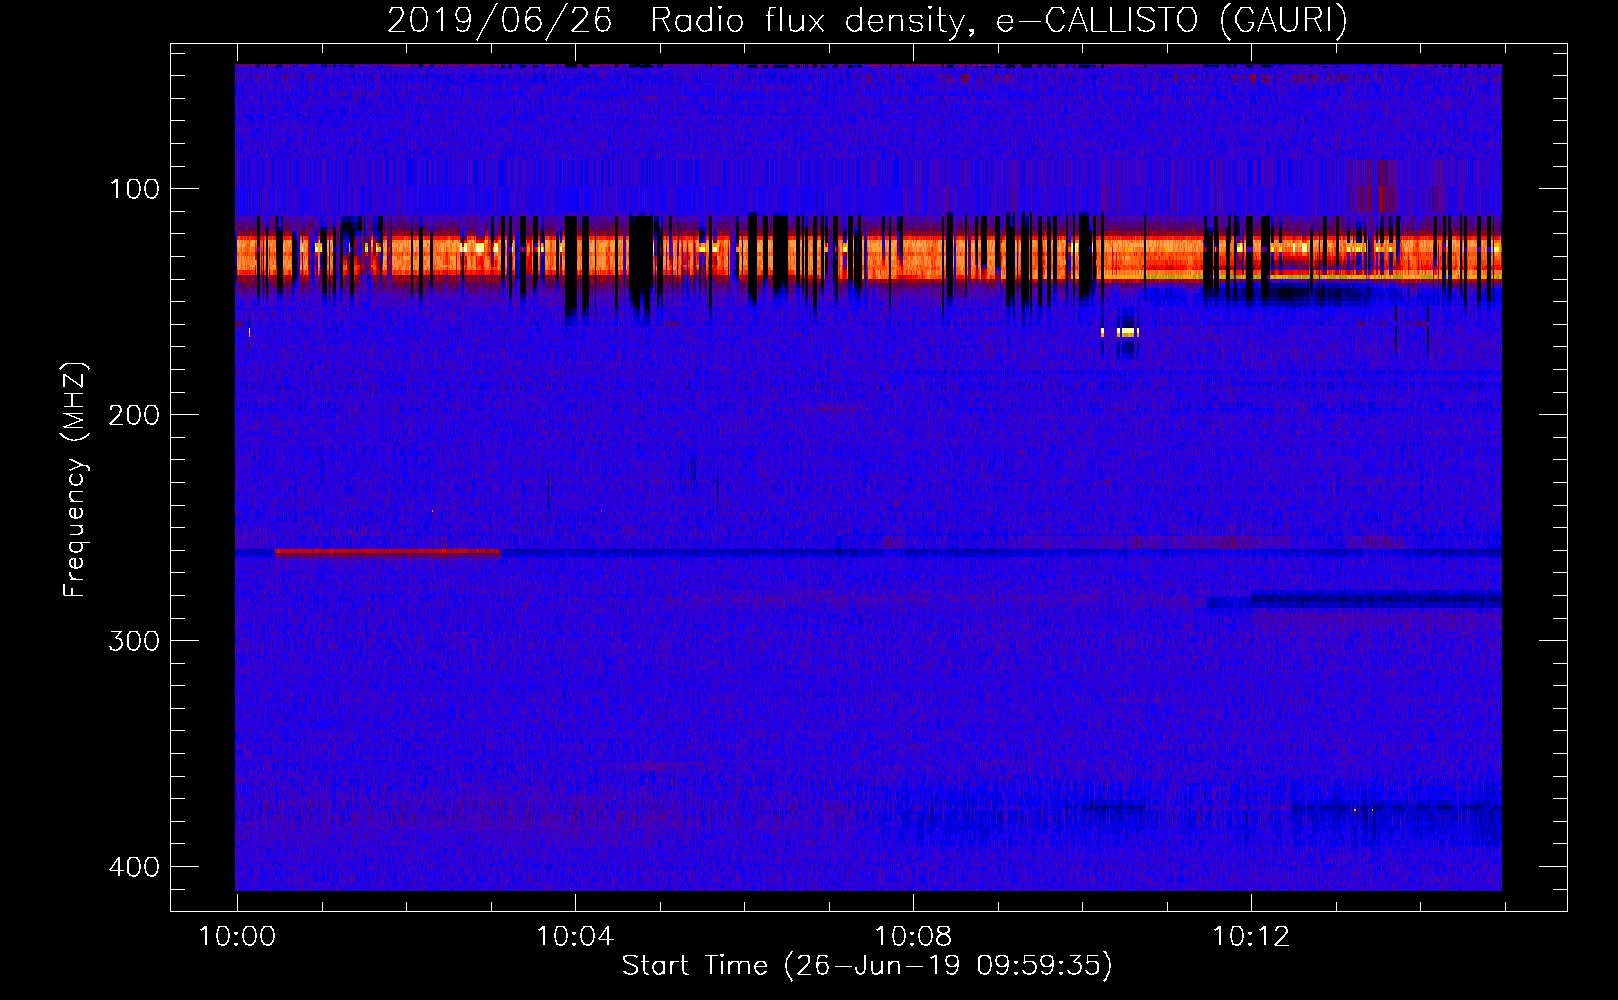
Task: Click the short red horizontal line near 260 MHz
Action: click(388, 552)
